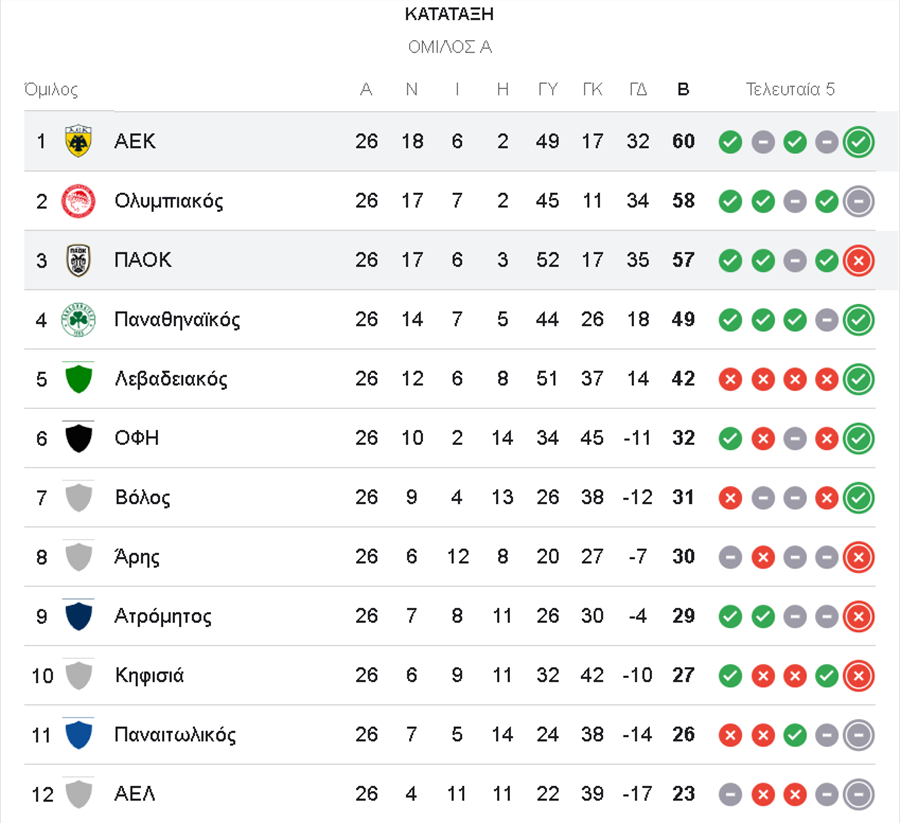The width and height of the screenshot is (900, 823).
Task: Click the ΠΑΟΚ team crest icon
Action: (78, 260)
